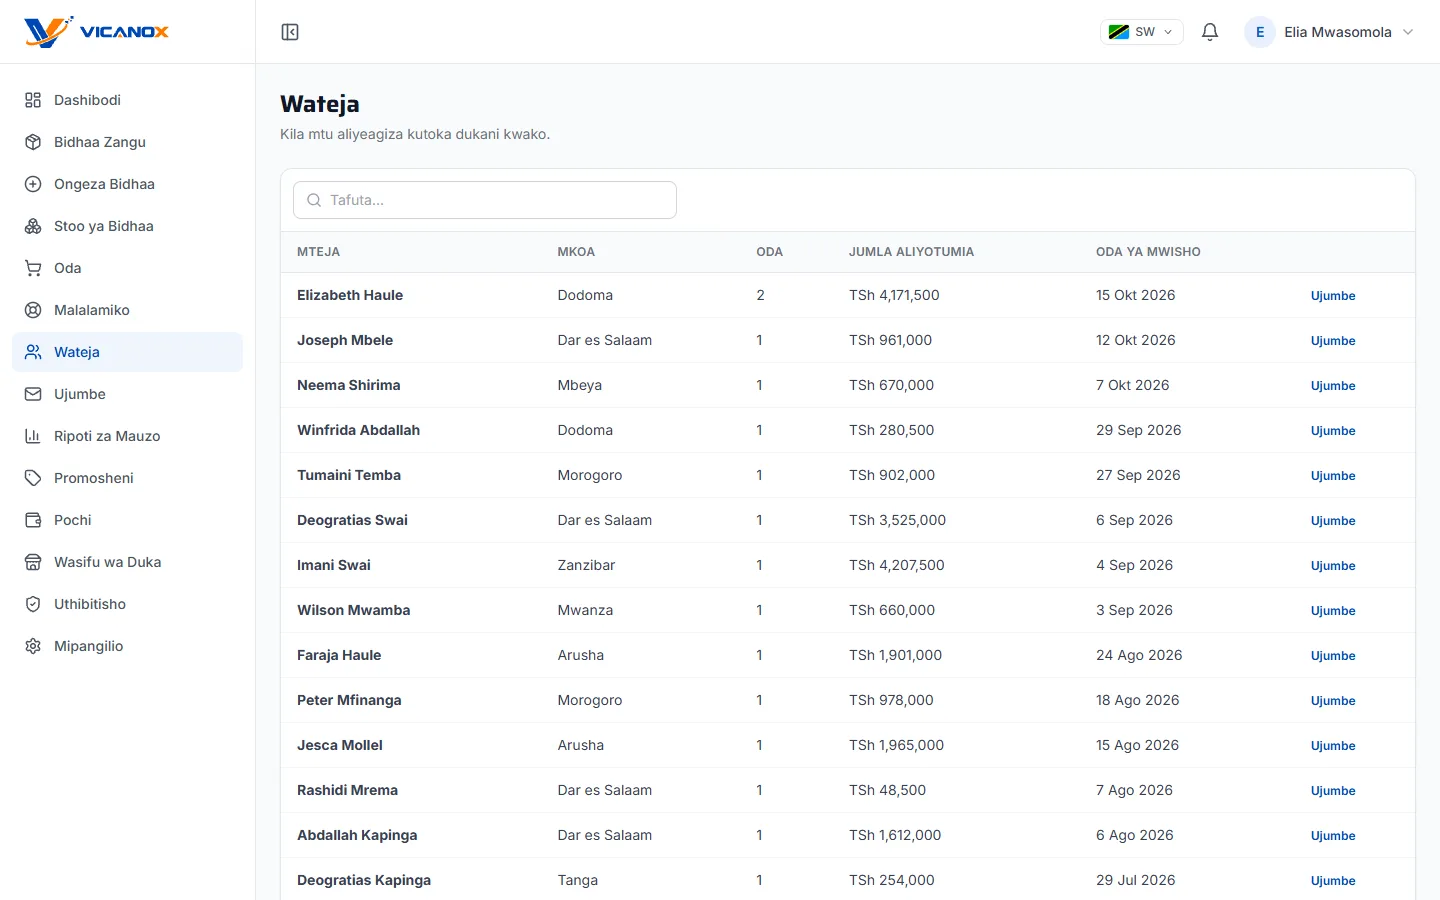Open the SW language dropdown
The image size is (1440, 900).
coord(1141,32)
